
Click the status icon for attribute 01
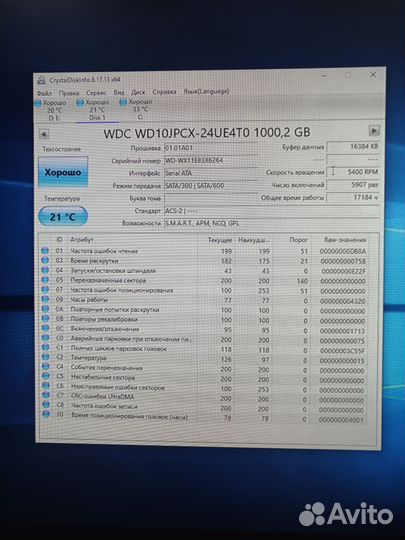click(45, 250)
